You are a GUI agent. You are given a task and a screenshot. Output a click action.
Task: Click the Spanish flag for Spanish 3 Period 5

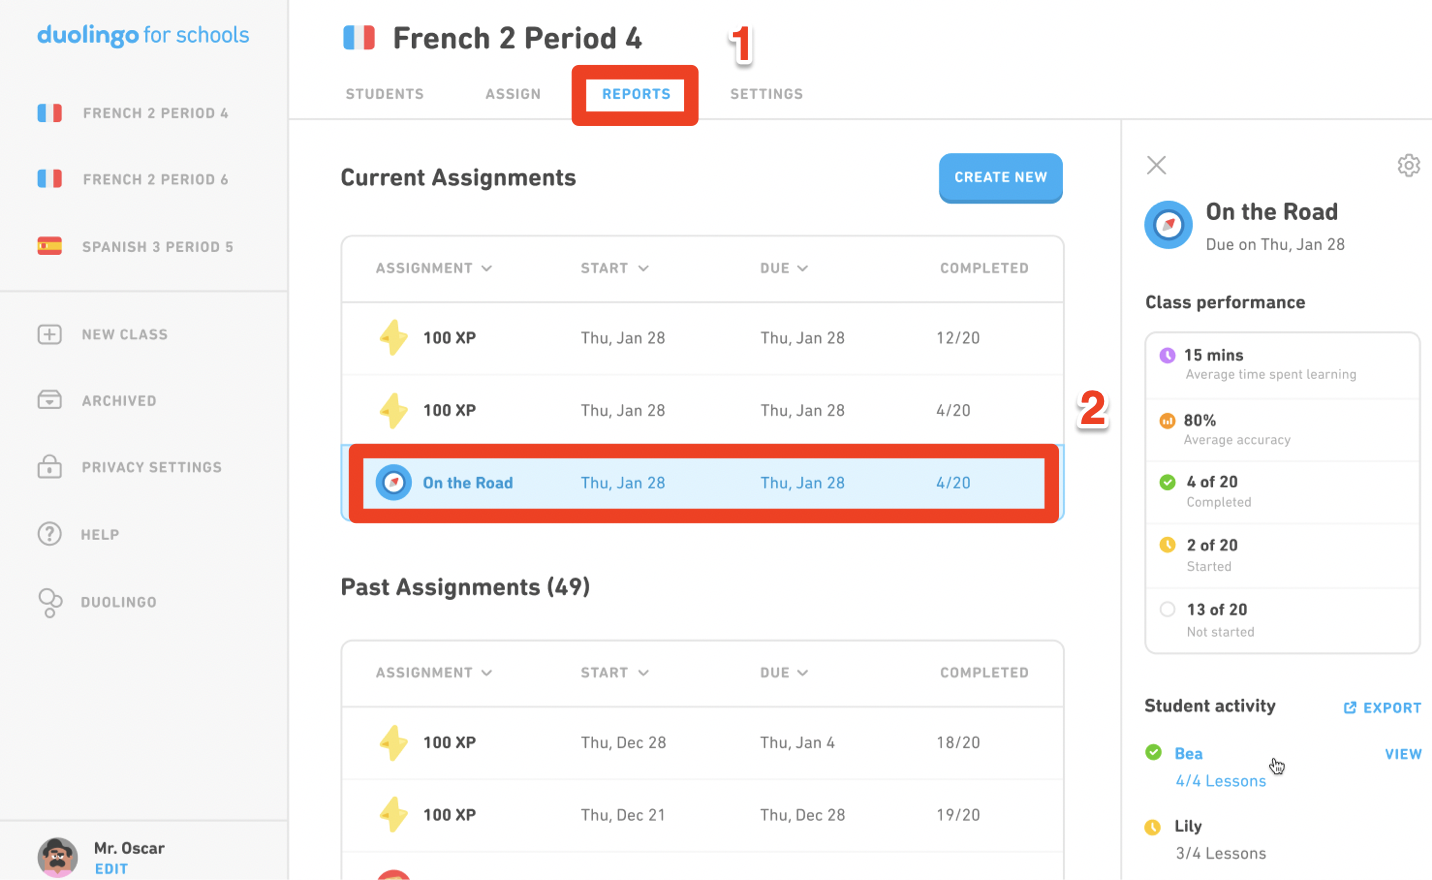pos(49,246)
